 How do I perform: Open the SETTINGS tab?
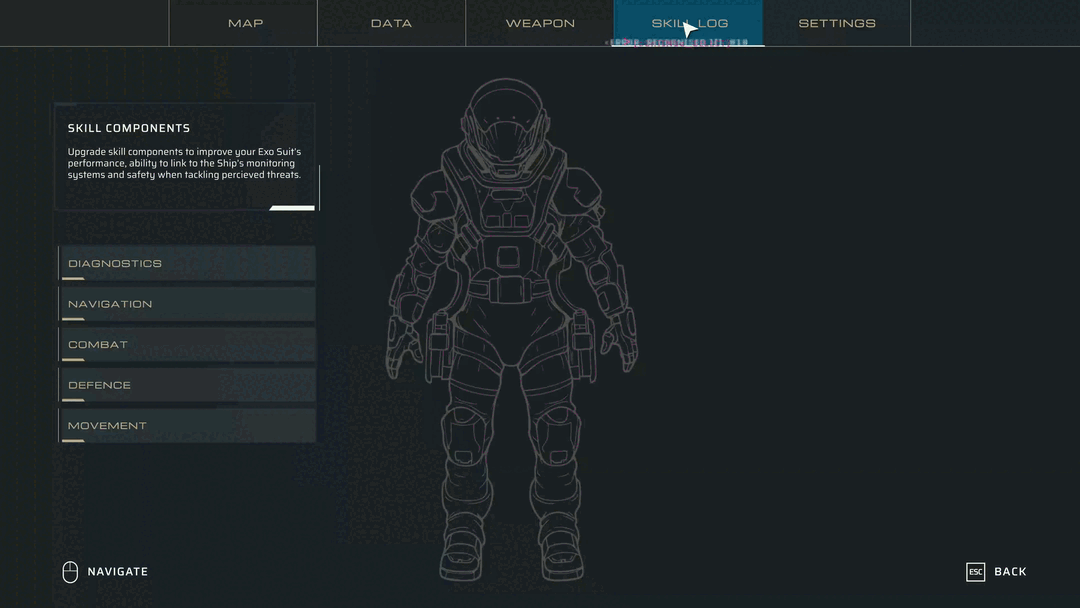click(x=836, y=22)
